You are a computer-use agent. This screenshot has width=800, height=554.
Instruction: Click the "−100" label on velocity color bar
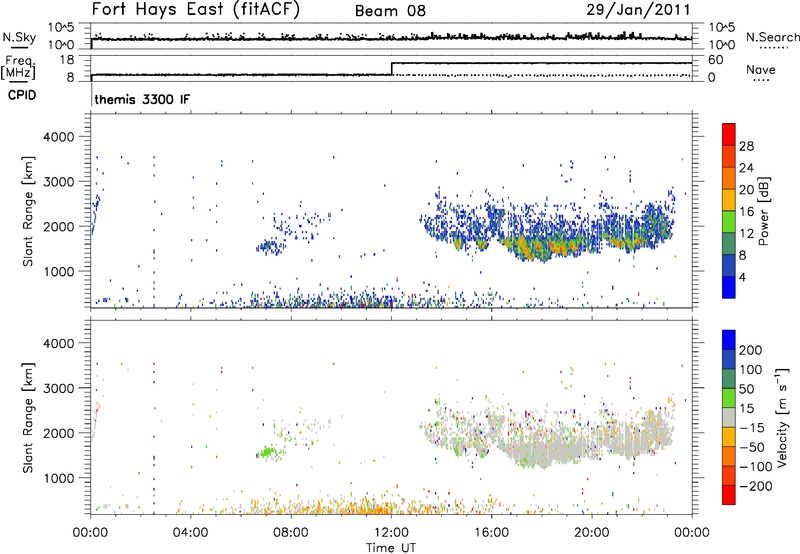click(x=755, y=467)
